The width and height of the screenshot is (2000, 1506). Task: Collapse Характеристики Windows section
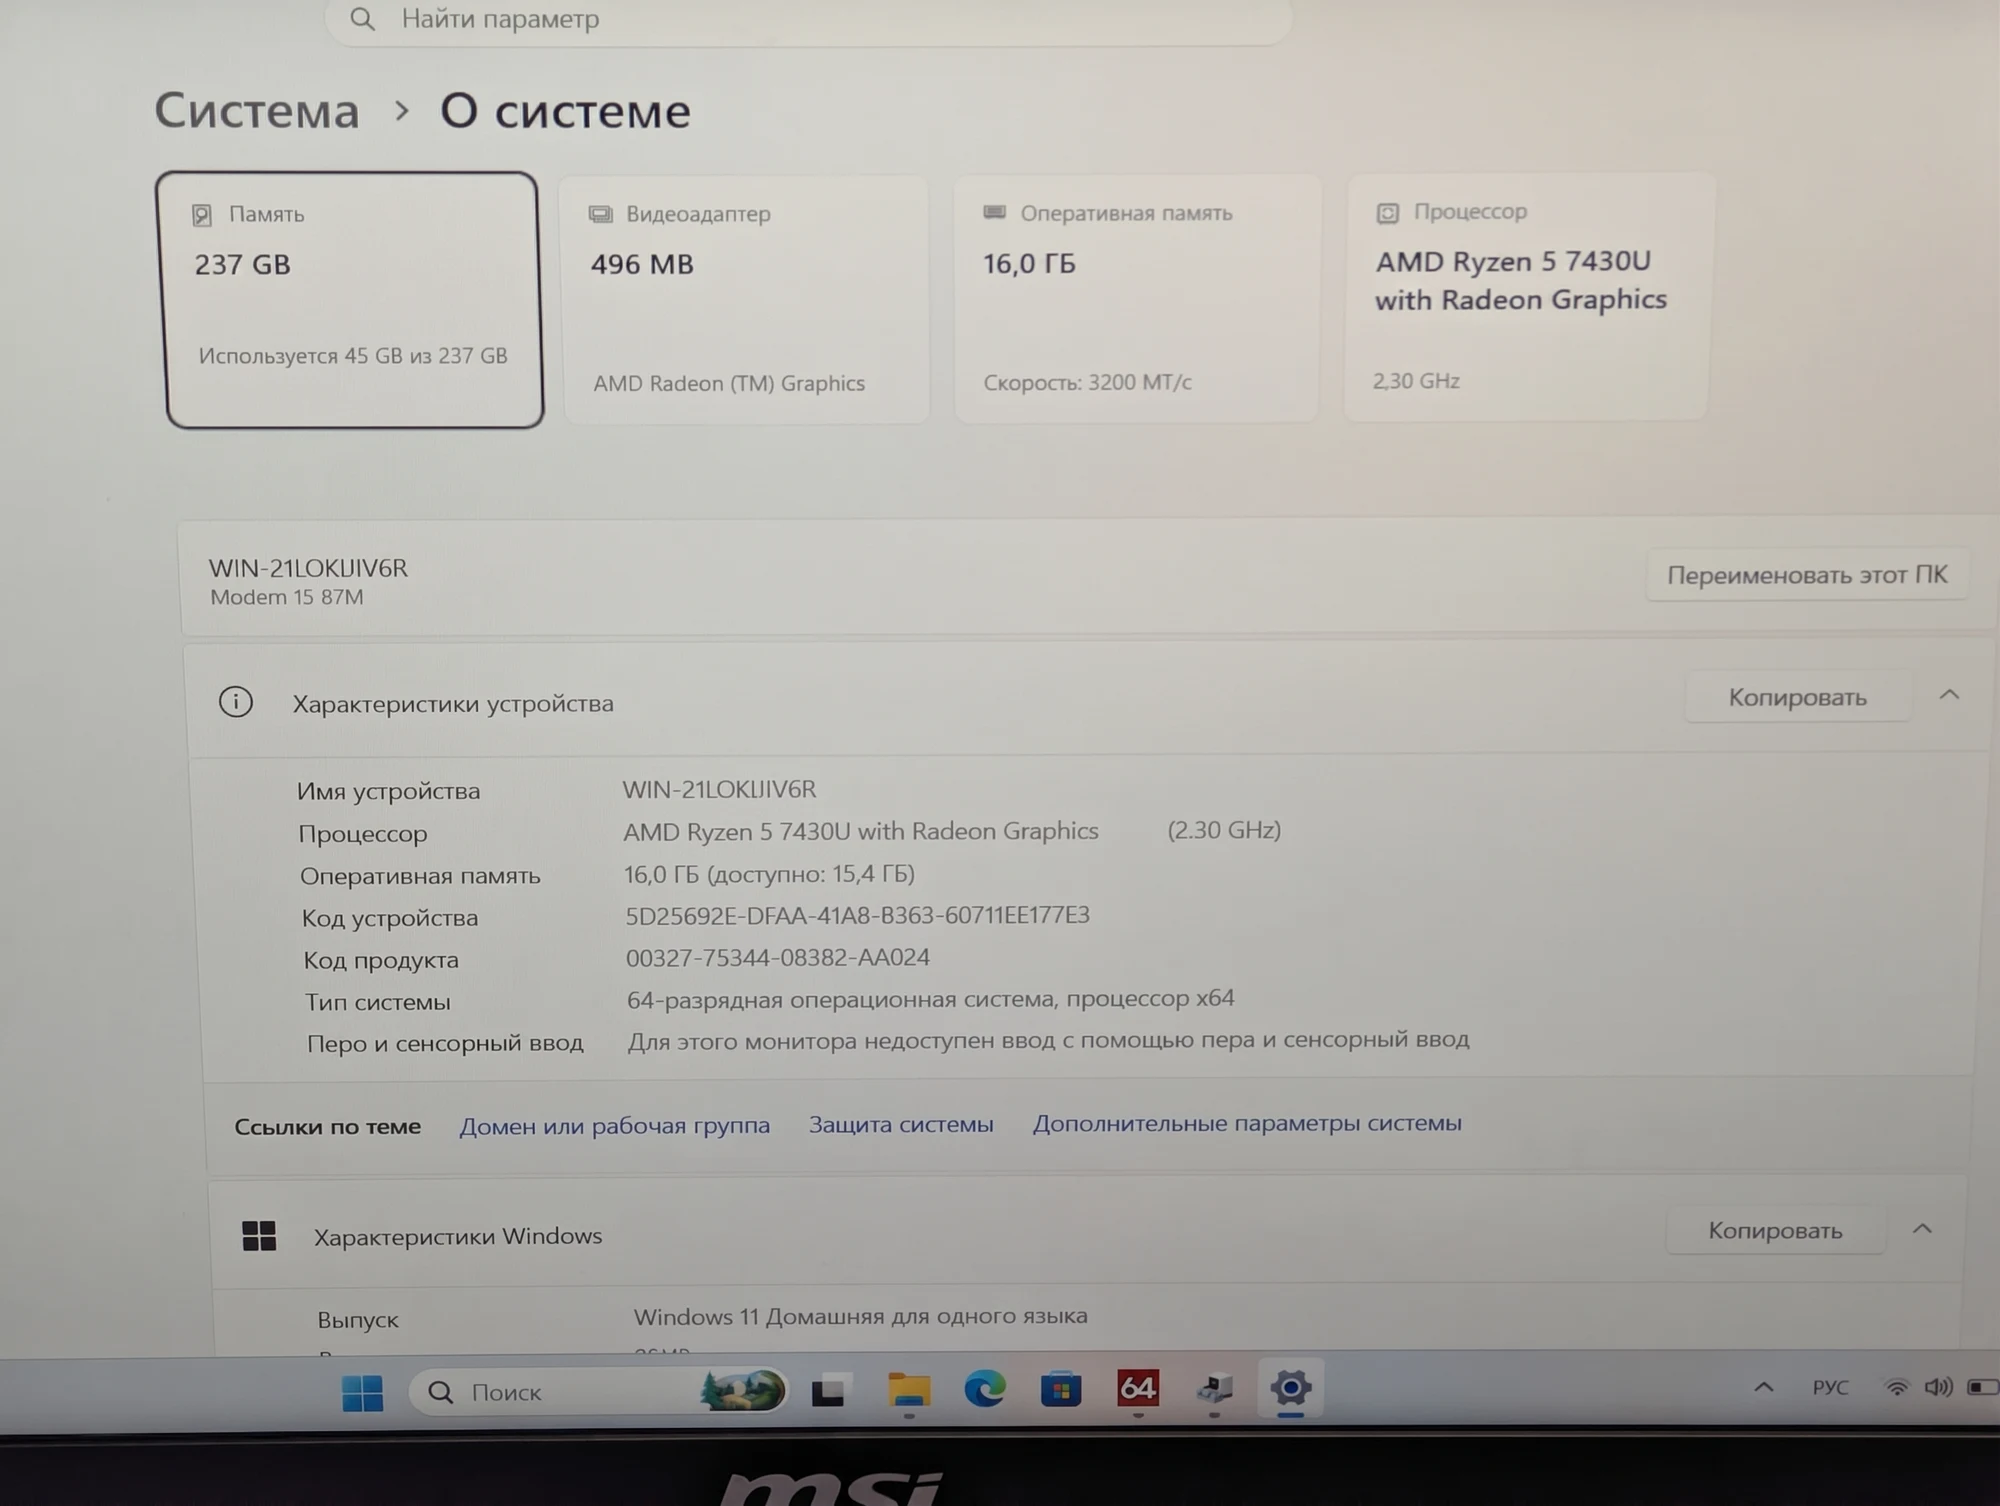click(x=1922, y=1229)
